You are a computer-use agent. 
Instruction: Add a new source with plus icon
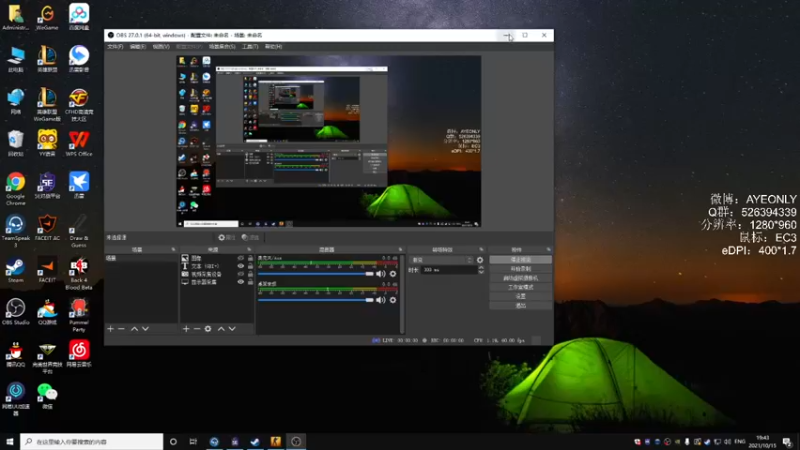pyautogui.click(x=186, y=329)
